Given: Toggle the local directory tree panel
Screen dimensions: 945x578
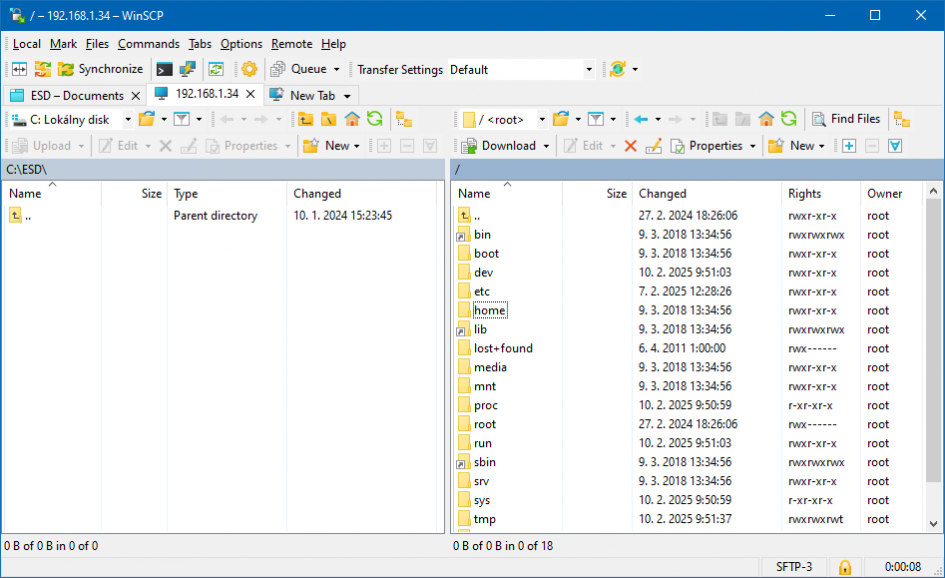Looking at the screenshot, I should click(404, 119).
